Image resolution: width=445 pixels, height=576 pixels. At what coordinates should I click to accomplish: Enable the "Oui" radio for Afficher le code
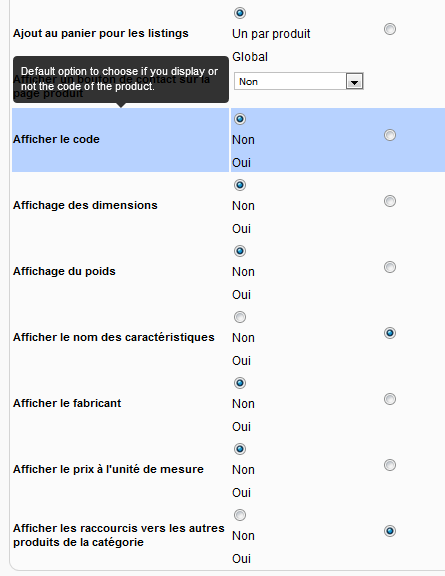pyautogui.click(x=390, y=135)
